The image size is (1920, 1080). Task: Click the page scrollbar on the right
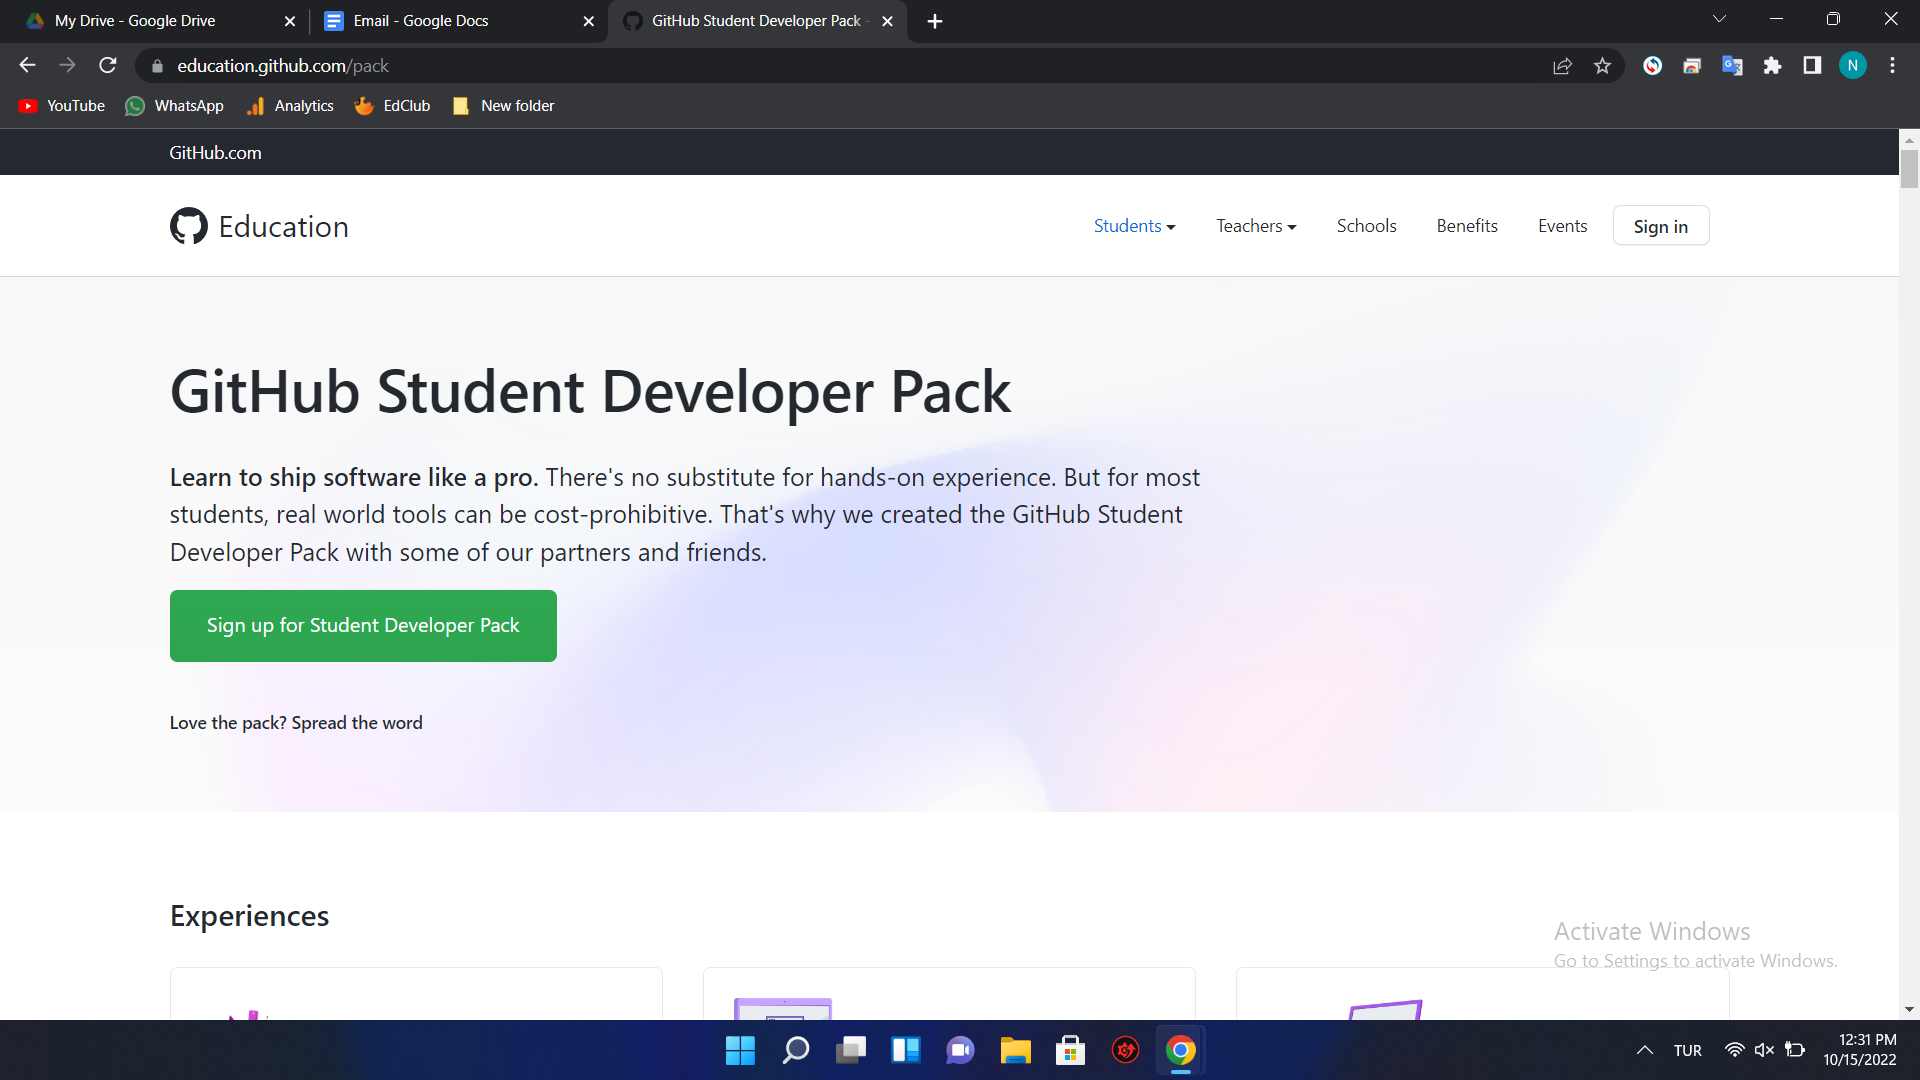(1909, 170)
